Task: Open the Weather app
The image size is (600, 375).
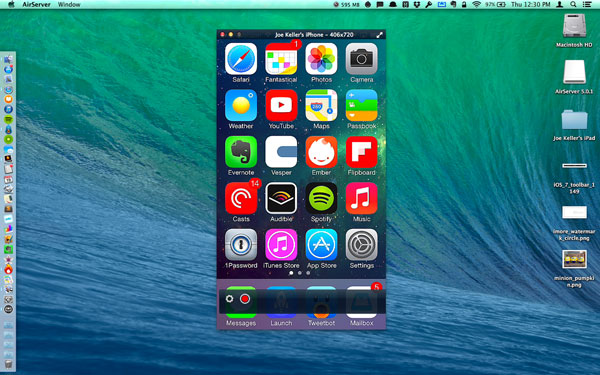Action: [x=241, y=106]
